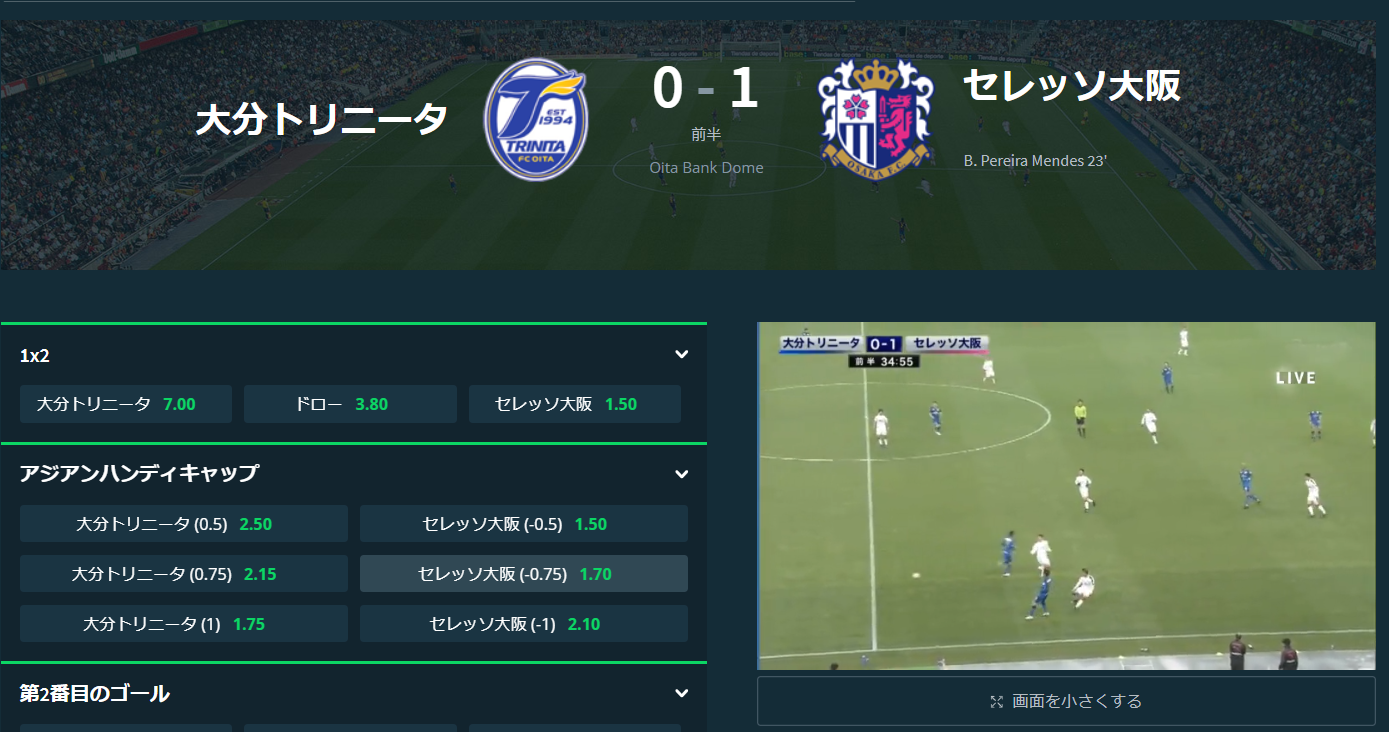
Task: Collapse the アジアンハンディキャップ section
Action: pyautogui.click(x=681, y=474)
